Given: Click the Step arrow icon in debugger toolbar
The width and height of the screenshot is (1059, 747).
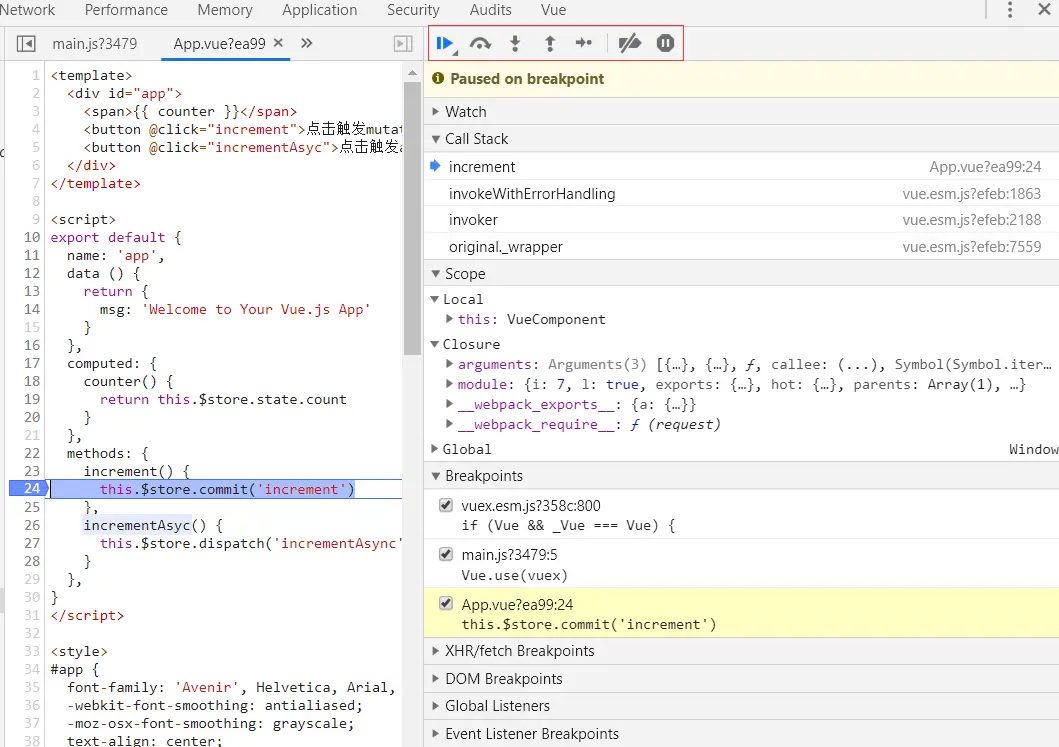Looking at the screenshot, I should 584,43.
